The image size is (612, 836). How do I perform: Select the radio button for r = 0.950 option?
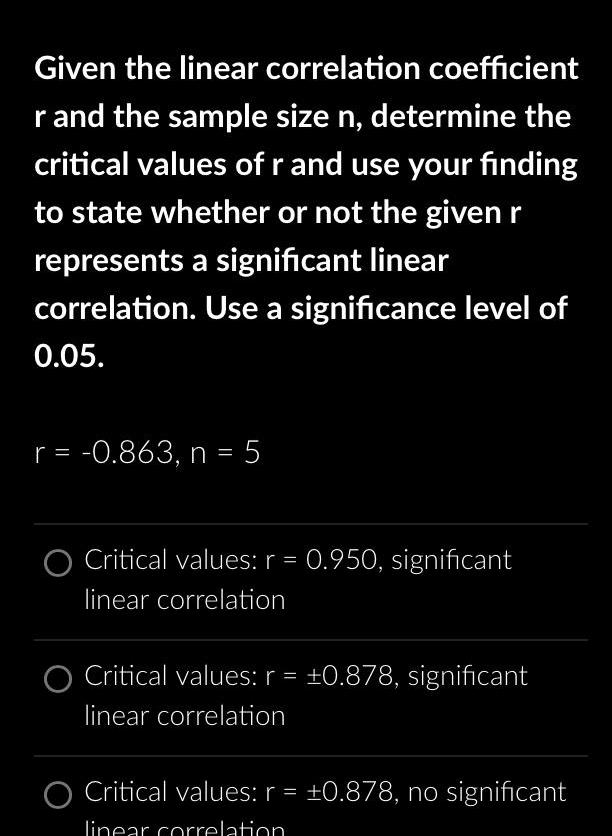57,564
